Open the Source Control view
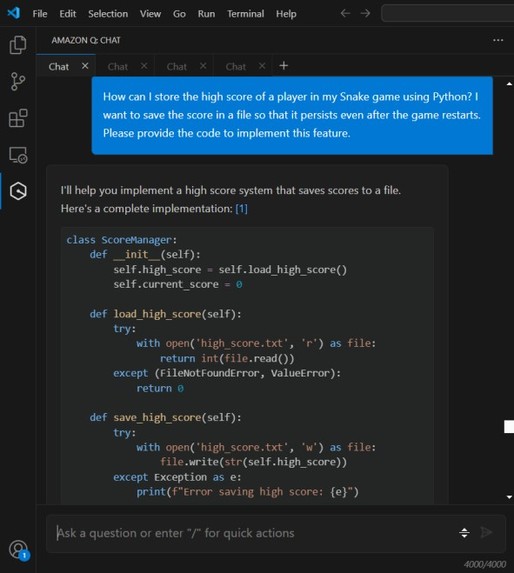Image resolution: width=514 pixels, height=573 pixels. coord(18,81)
